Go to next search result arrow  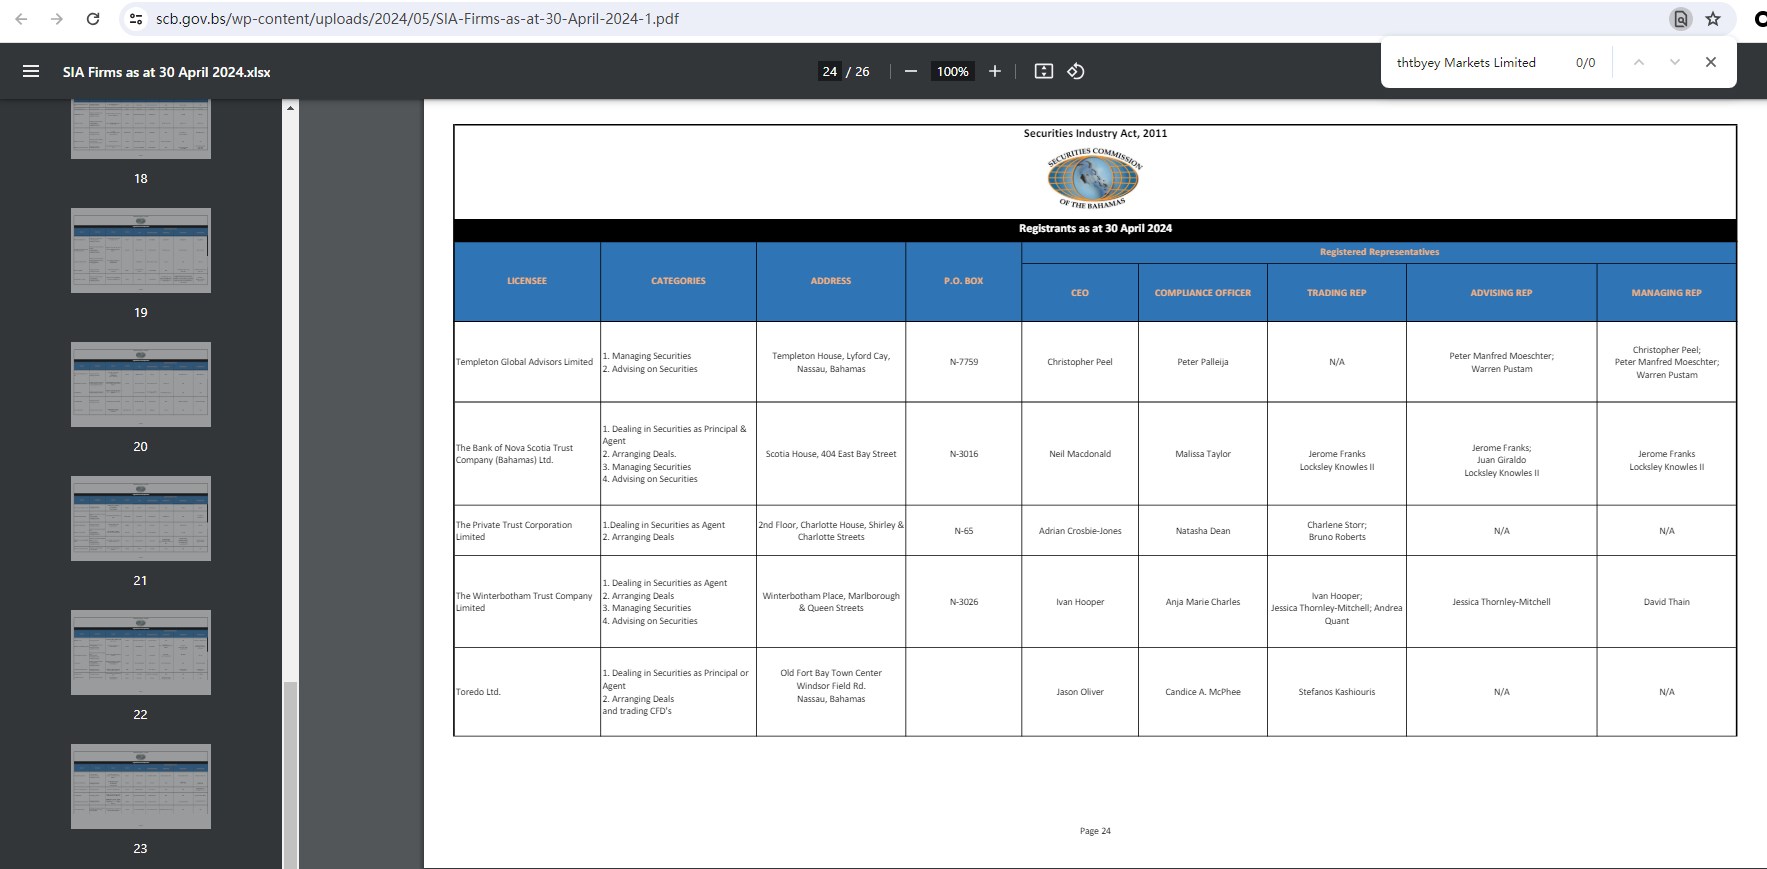[1674, 62]
